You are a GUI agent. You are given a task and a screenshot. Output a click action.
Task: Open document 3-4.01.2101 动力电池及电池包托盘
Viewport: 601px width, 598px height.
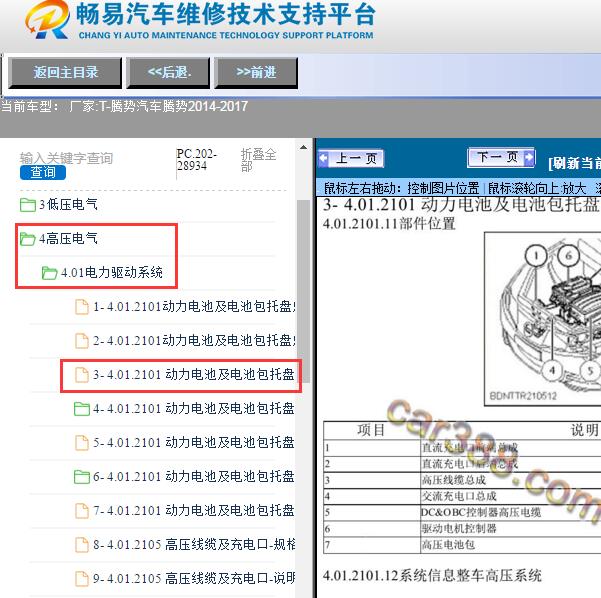click(194, 375)
